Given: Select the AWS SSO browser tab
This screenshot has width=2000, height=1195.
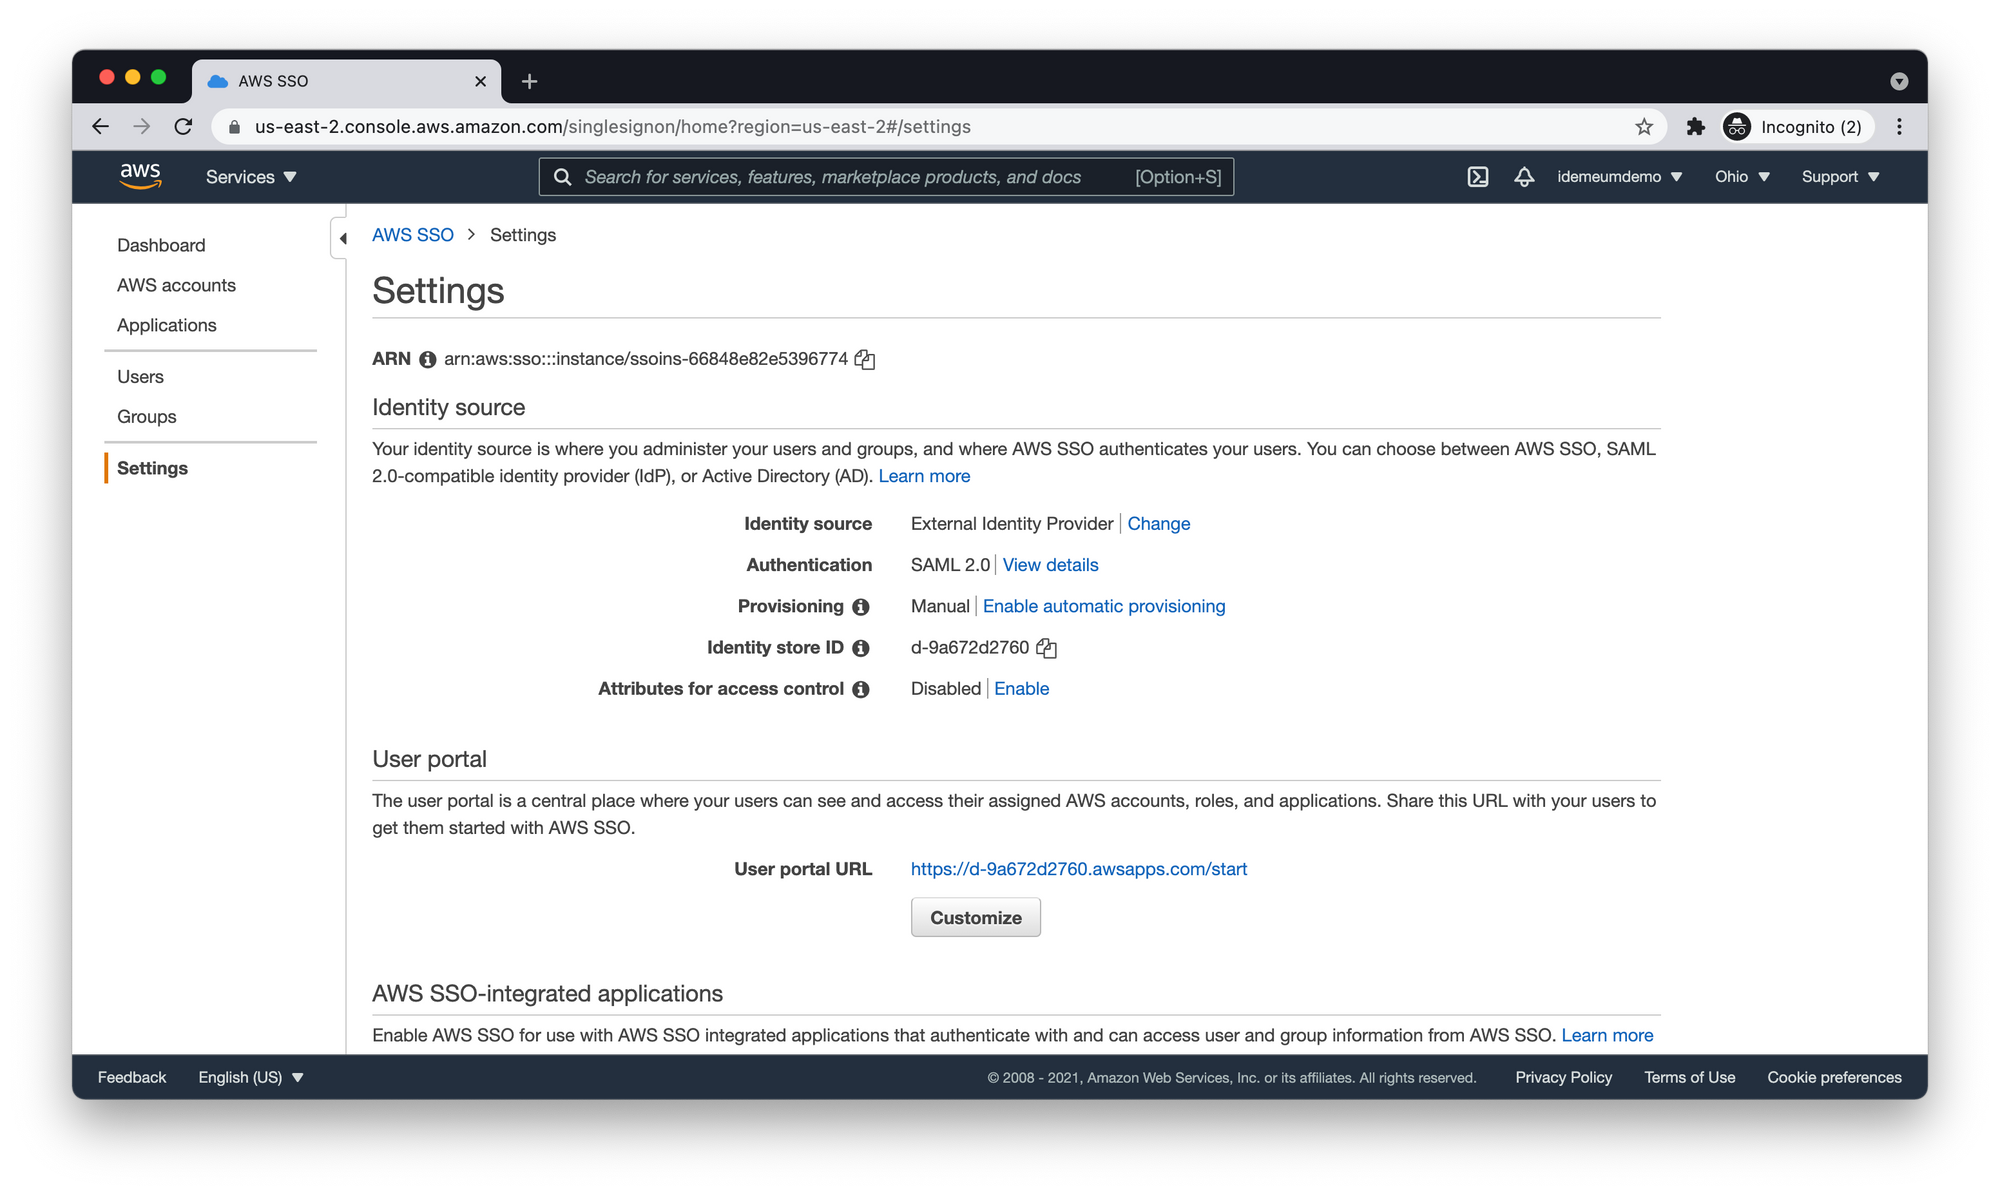Looking at the screenshot, I should (345, 81).
